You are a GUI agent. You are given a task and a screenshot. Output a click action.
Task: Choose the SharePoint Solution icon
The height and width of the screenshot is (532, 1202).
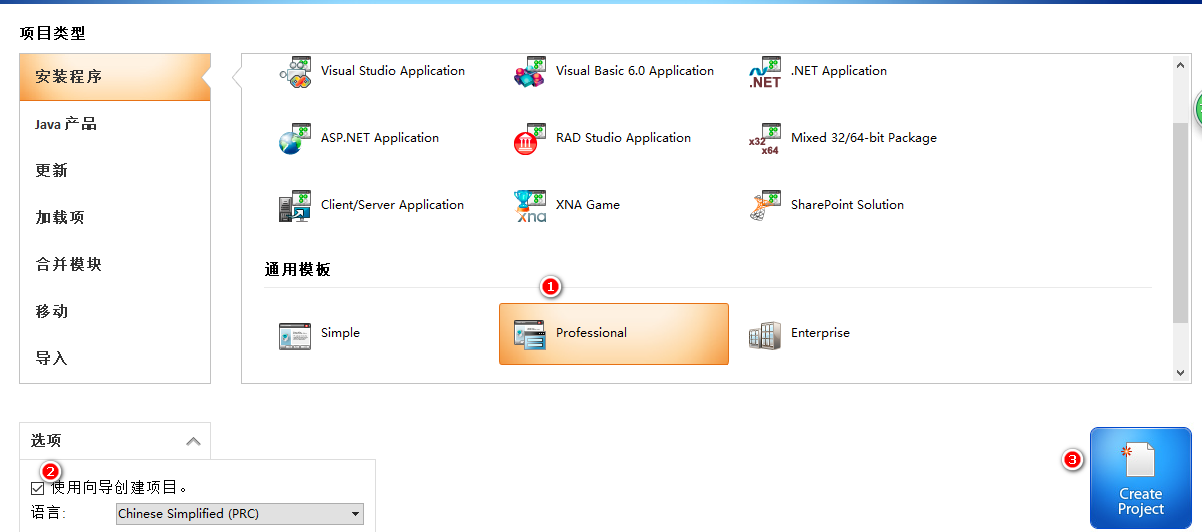(765, 206)
